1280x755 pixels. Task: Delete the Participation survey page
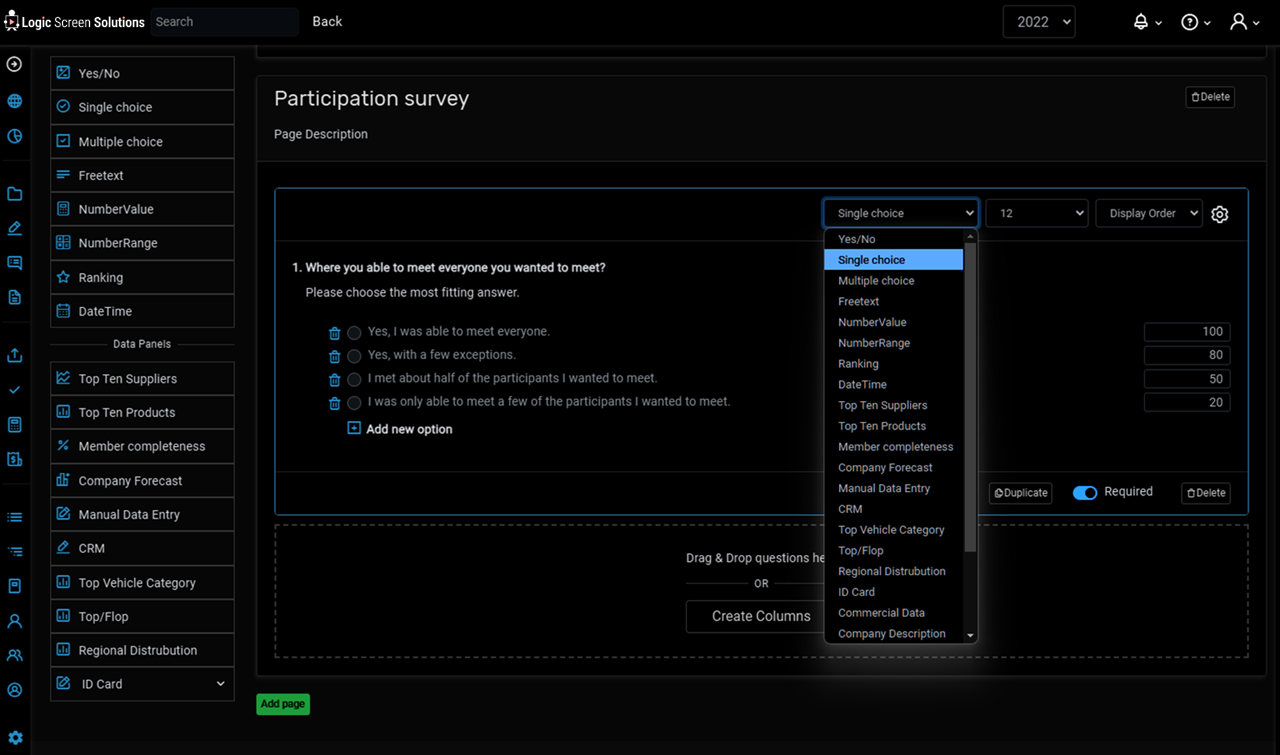[1210, 97]
